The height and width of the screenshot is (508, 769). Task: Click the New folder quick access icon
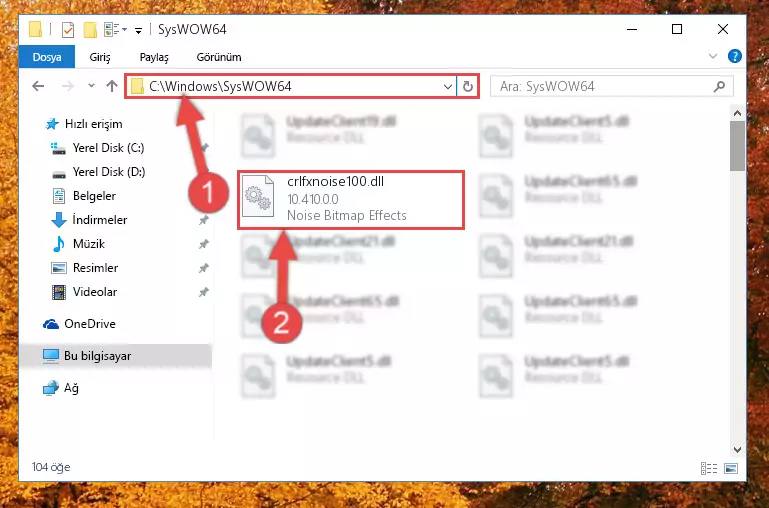90,30
